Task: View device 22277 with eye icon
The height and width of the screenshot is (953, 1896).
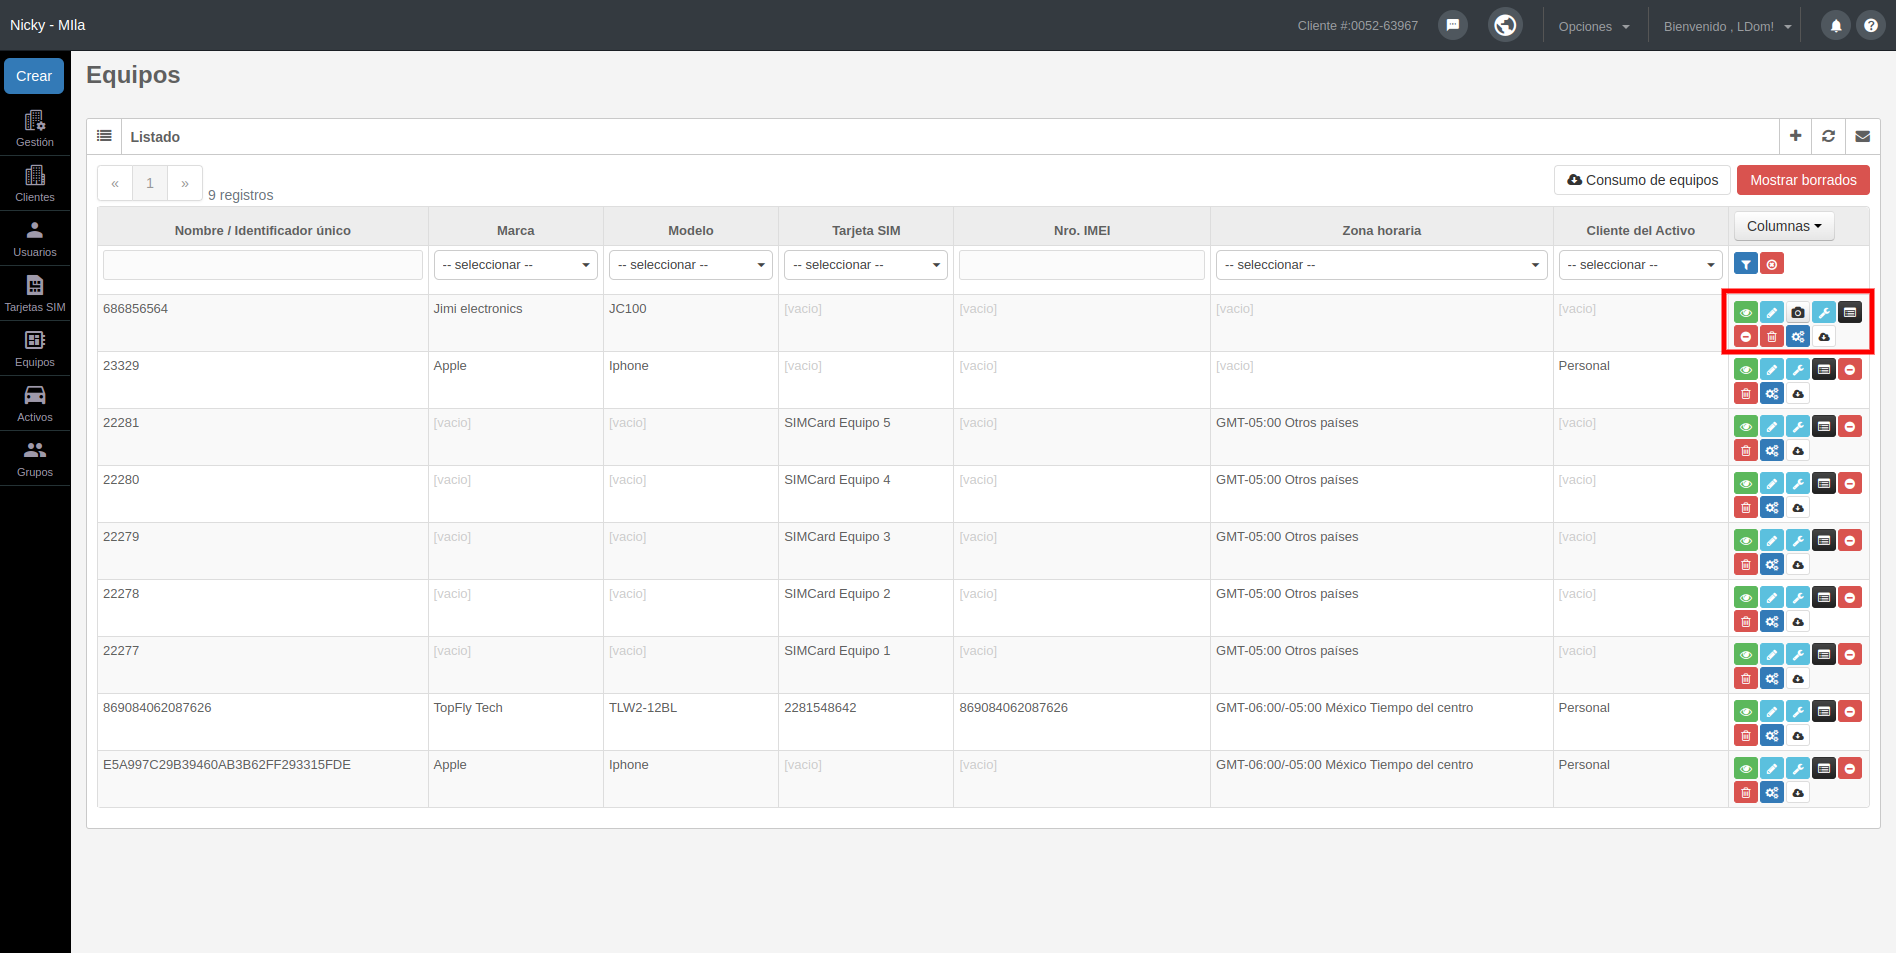Action: (1746, 654)
